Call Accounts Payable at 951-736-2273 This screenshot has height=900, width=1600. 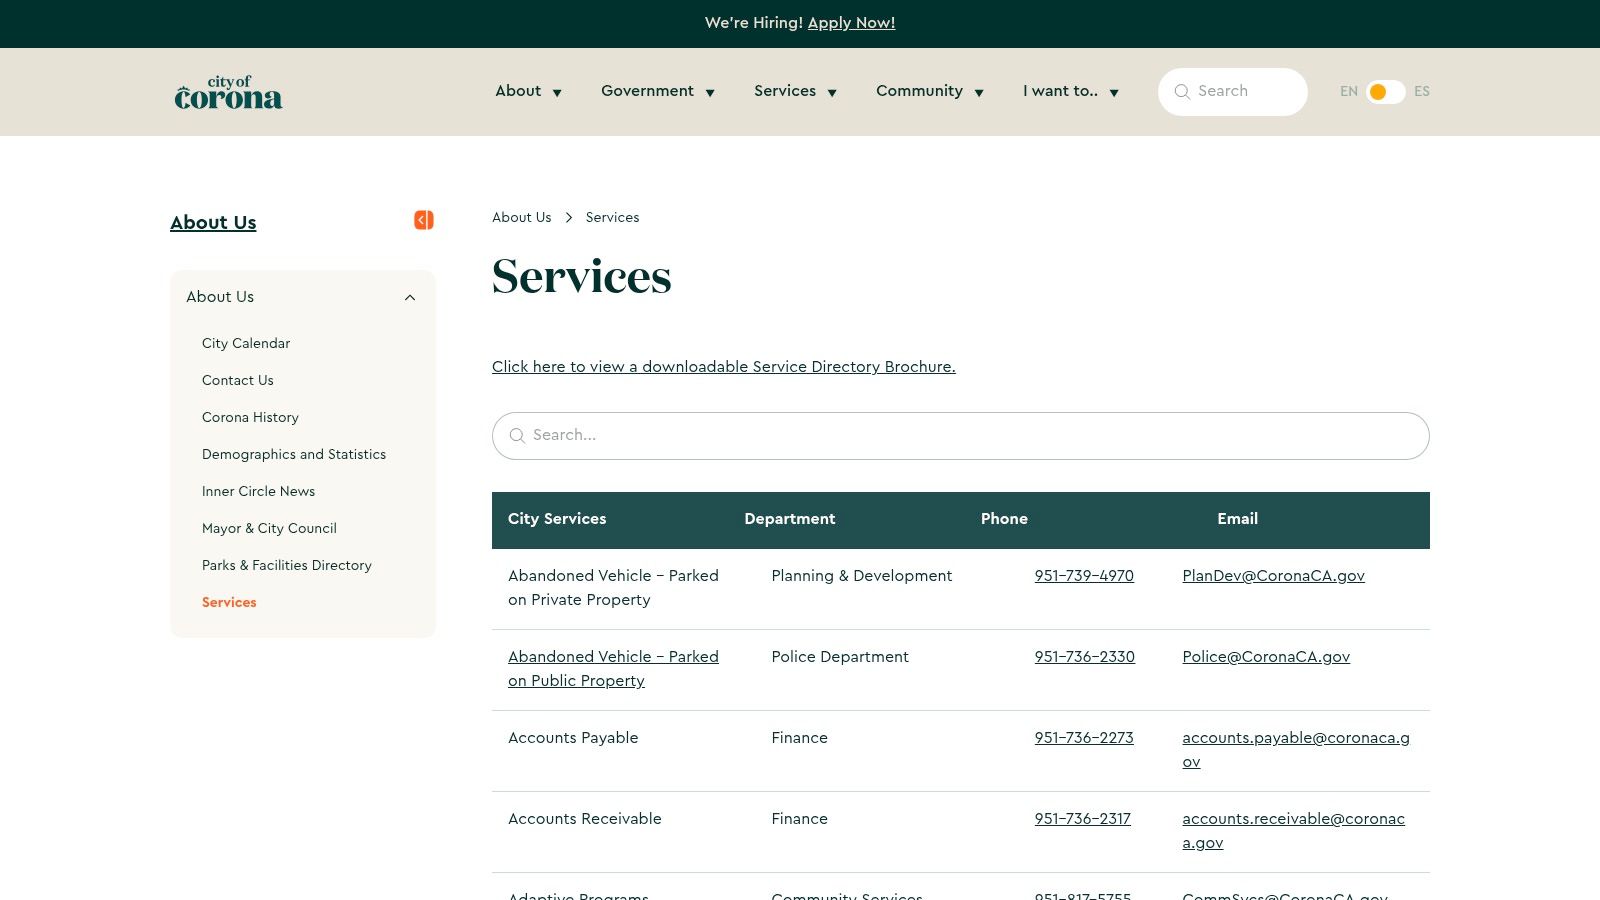pos(1084,738)
